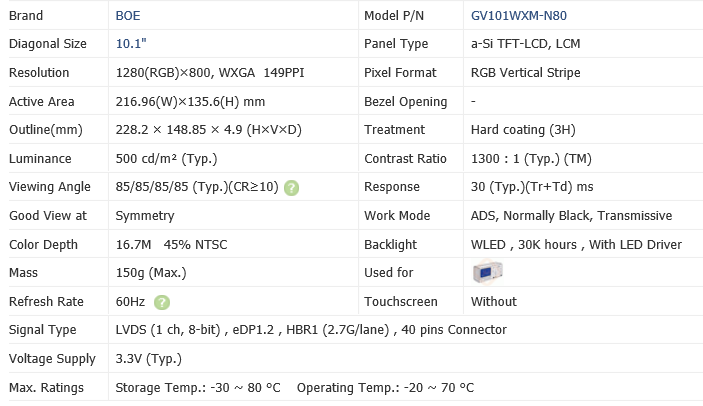Open the BOE brand link
This screenshot has width=703, height=406.
pos(129,16)
